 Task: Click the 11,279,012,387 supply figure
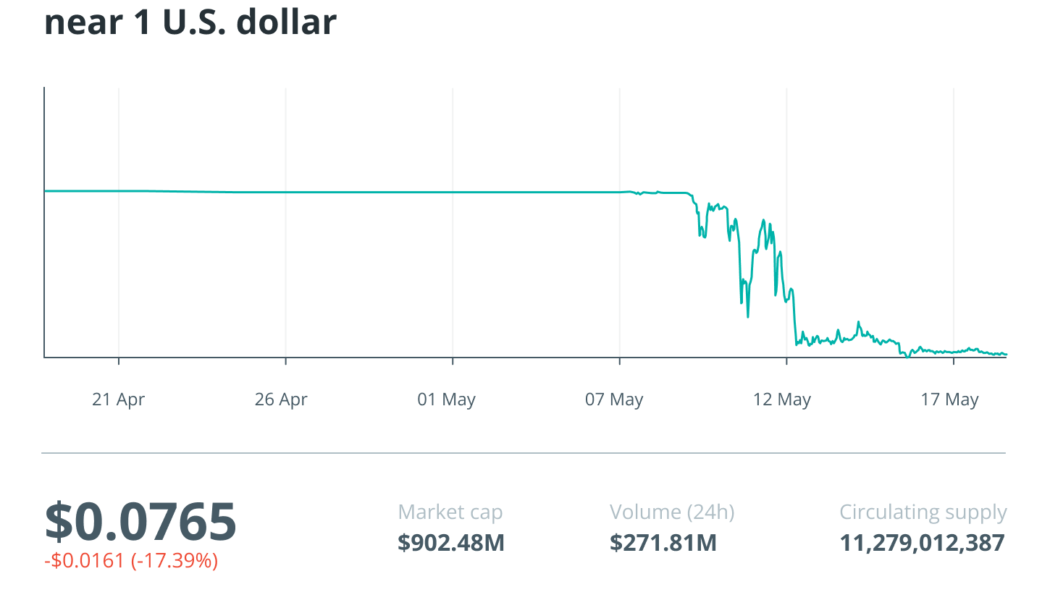(x=923, y=543)
